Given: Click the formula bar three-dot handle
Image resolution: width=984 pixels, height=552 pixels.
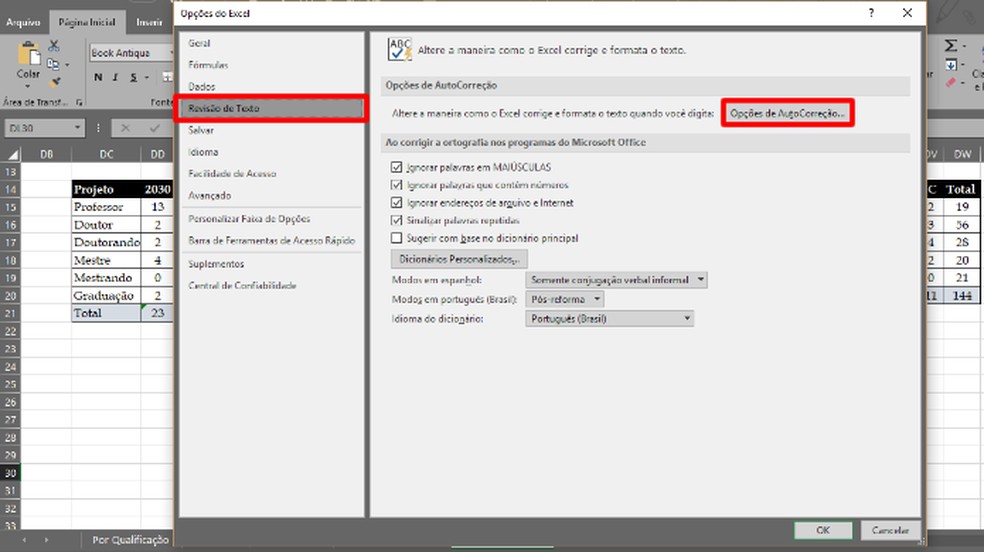Looking at the screenshot, I should (x=98, y=128).
